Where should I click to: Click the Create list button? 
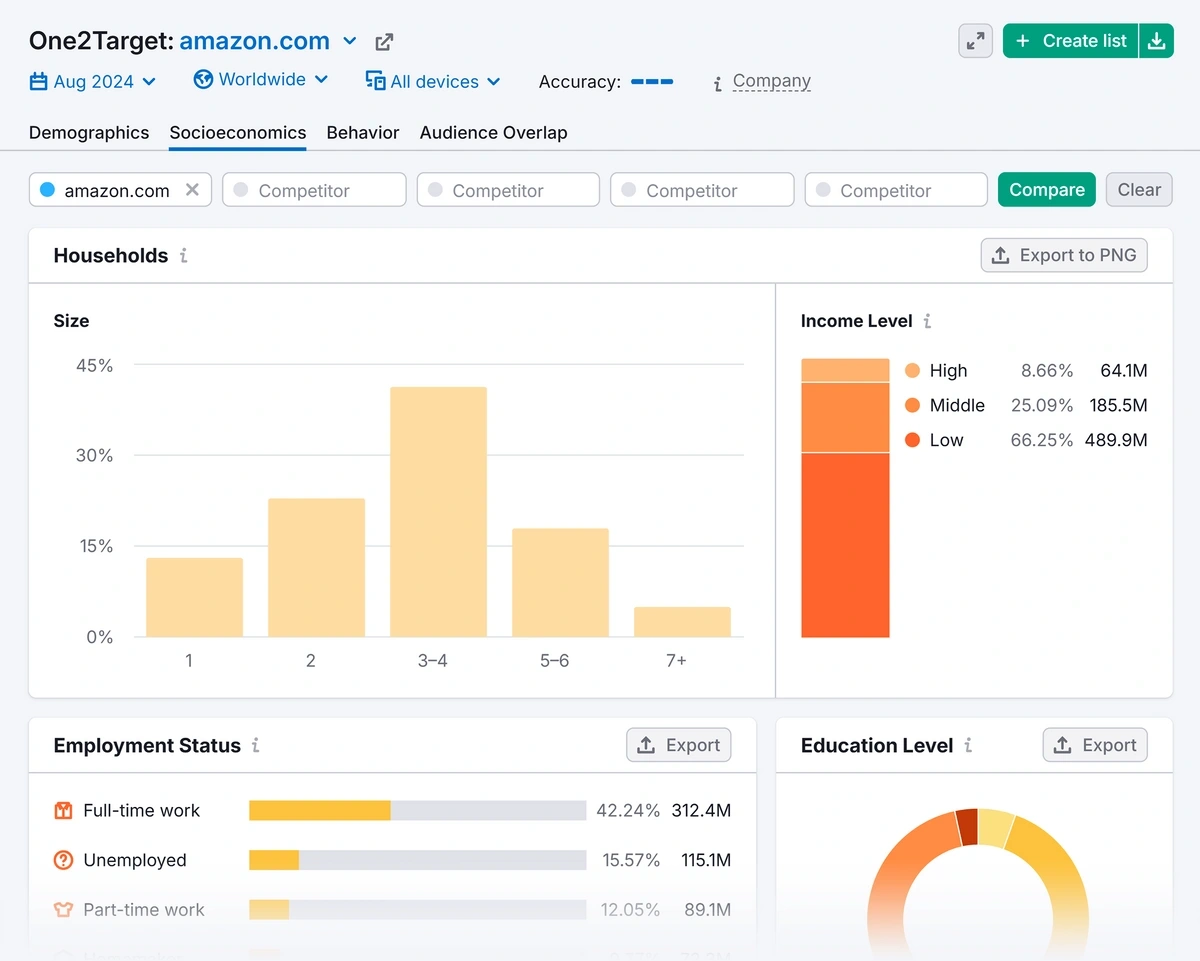click(1071, 41)
